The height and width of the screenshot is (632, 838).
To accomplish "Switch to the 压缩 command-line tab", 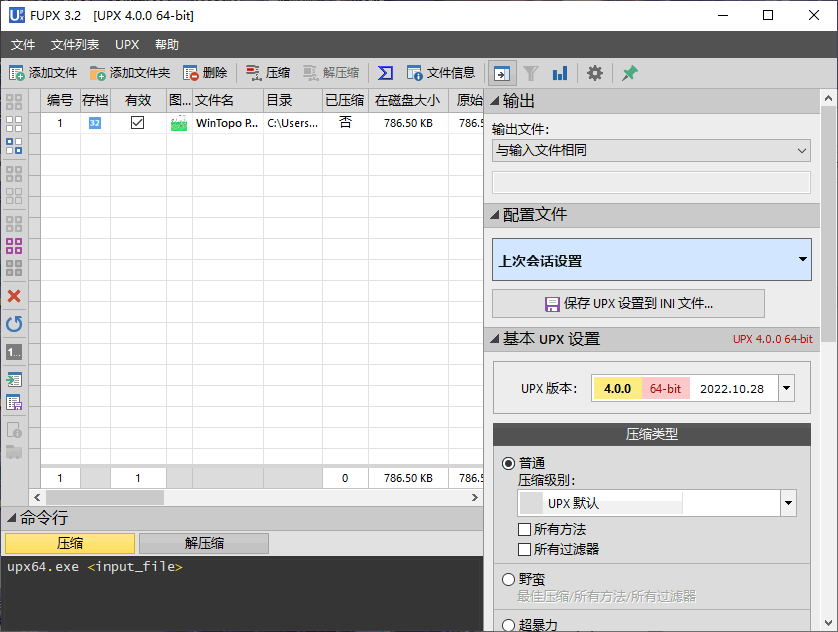I will coord(70,543).
